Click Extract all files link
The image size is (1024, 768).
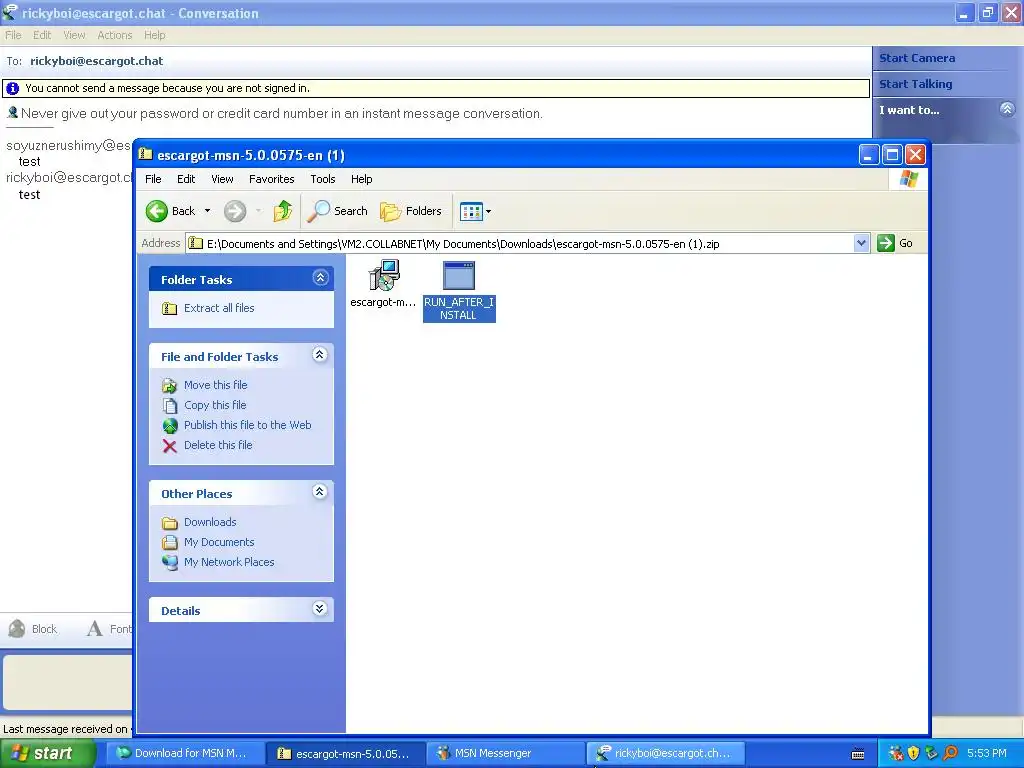[219, 308]
